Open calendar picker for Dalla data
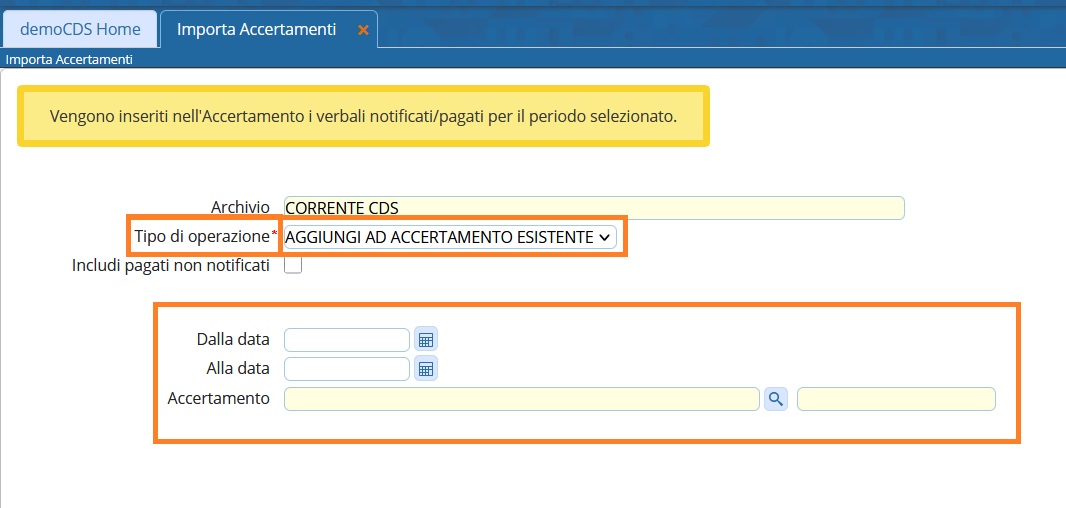 pyautogui.click(x=426, y=340)
